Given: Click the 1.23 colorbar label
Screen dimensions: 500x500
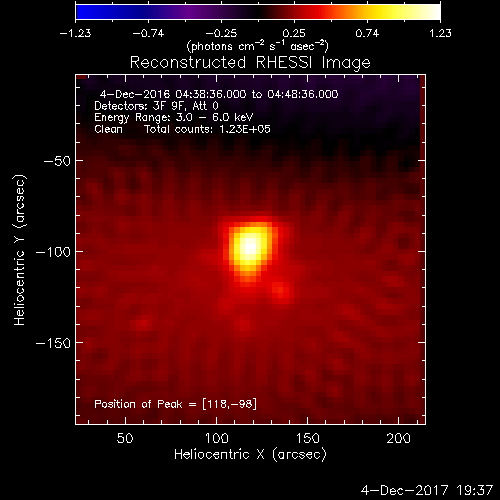Looking at the screenshot, I should 440,33.
